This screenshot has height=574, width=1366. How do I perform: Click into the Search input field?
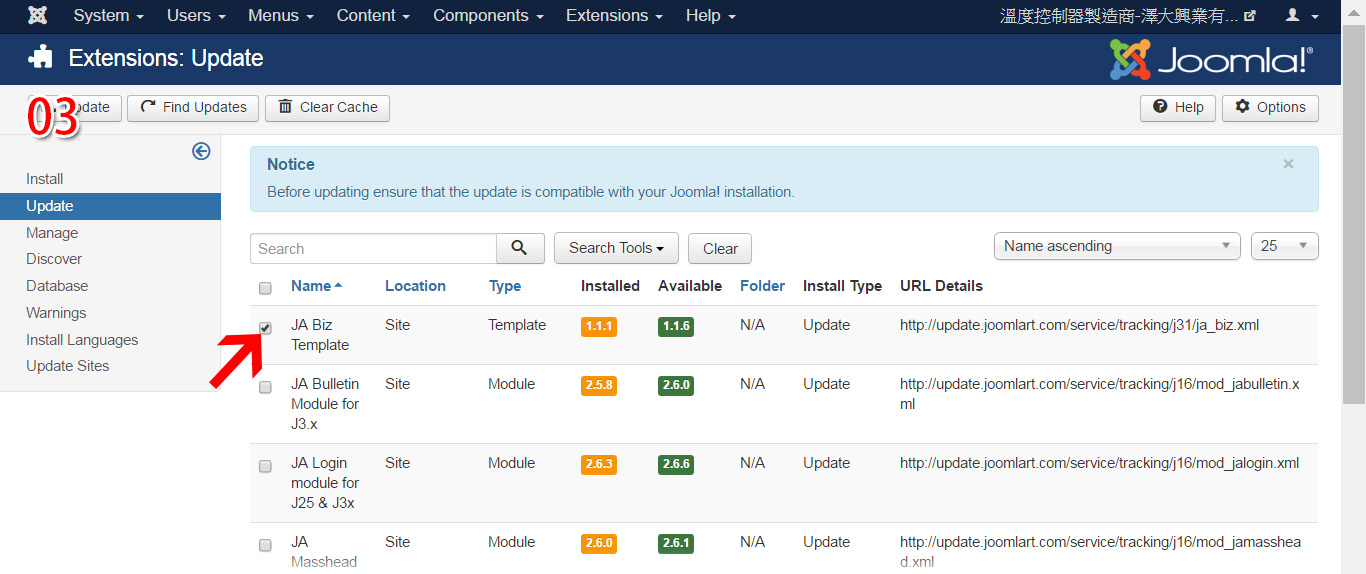tap(373, 249)
